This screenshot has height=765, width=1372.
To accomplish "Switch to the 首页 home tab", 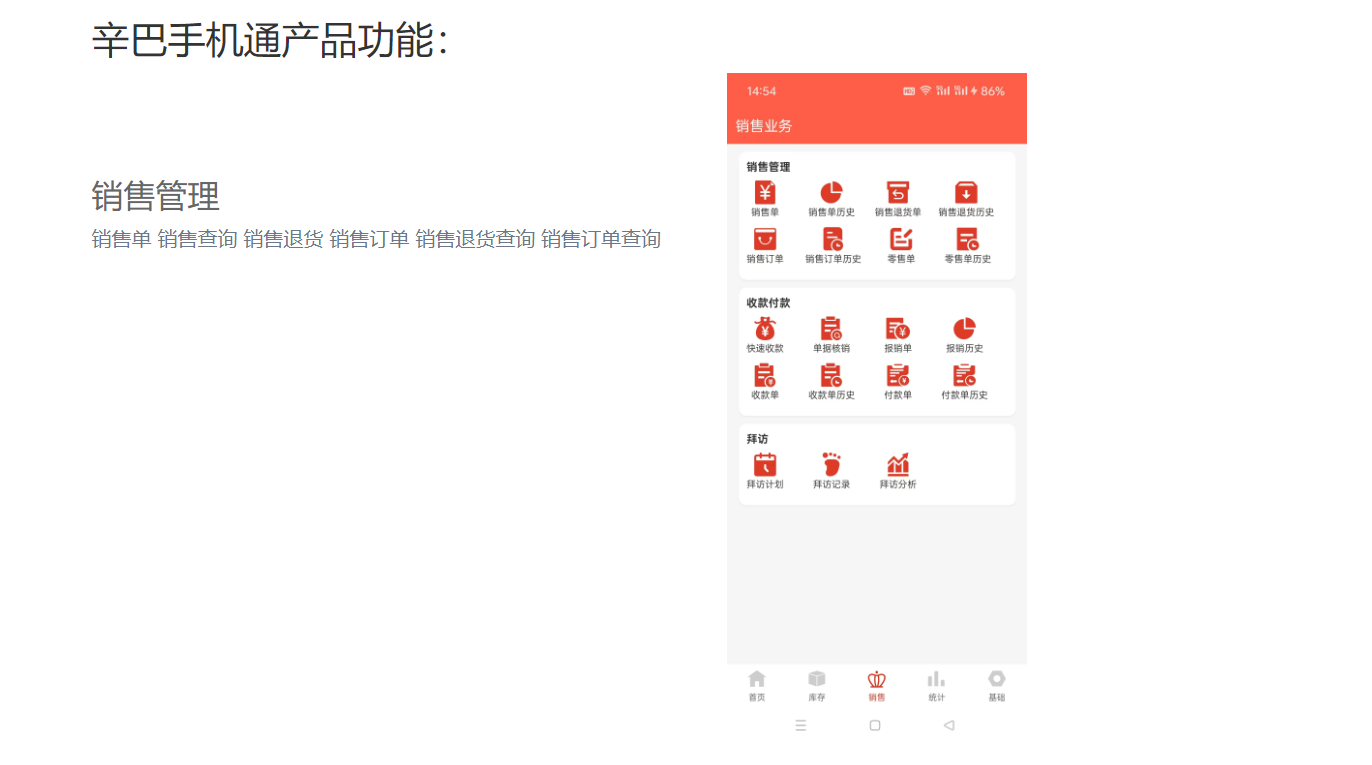I will click(757, 685).
